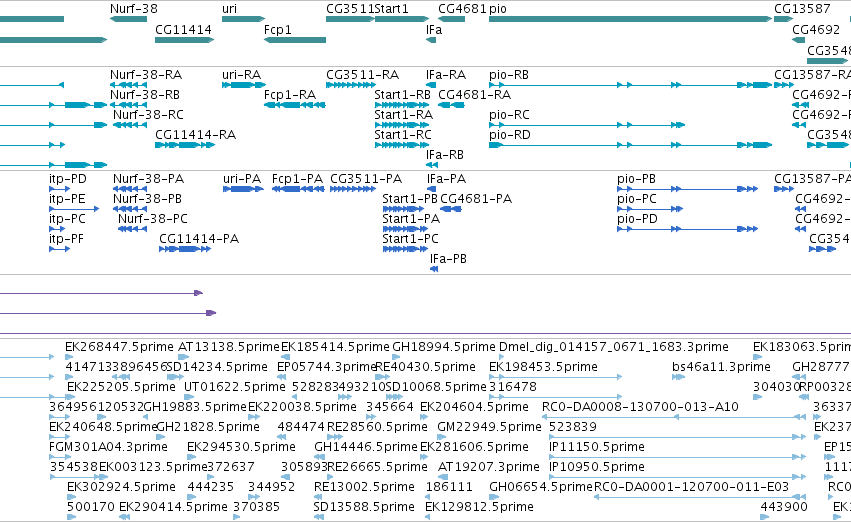The height and width of the screenshot is (522, 851).
Task: Click the uri gene label in top track
Action: point(230,9)
